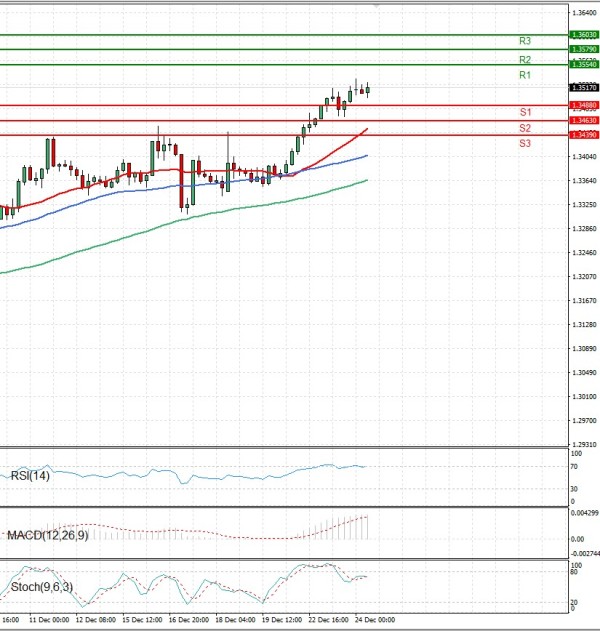Screen dimensions: 600x631
Task: Select the R2 resistance label
Action: coord(525,60)
